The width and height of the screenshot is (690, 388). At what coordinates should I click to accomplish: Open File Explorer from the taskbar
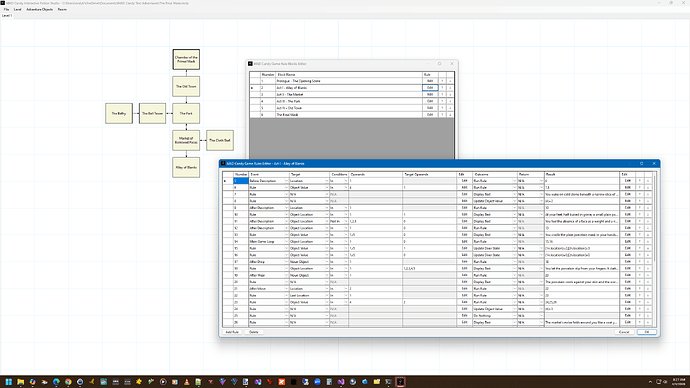[x=20, y=382]
